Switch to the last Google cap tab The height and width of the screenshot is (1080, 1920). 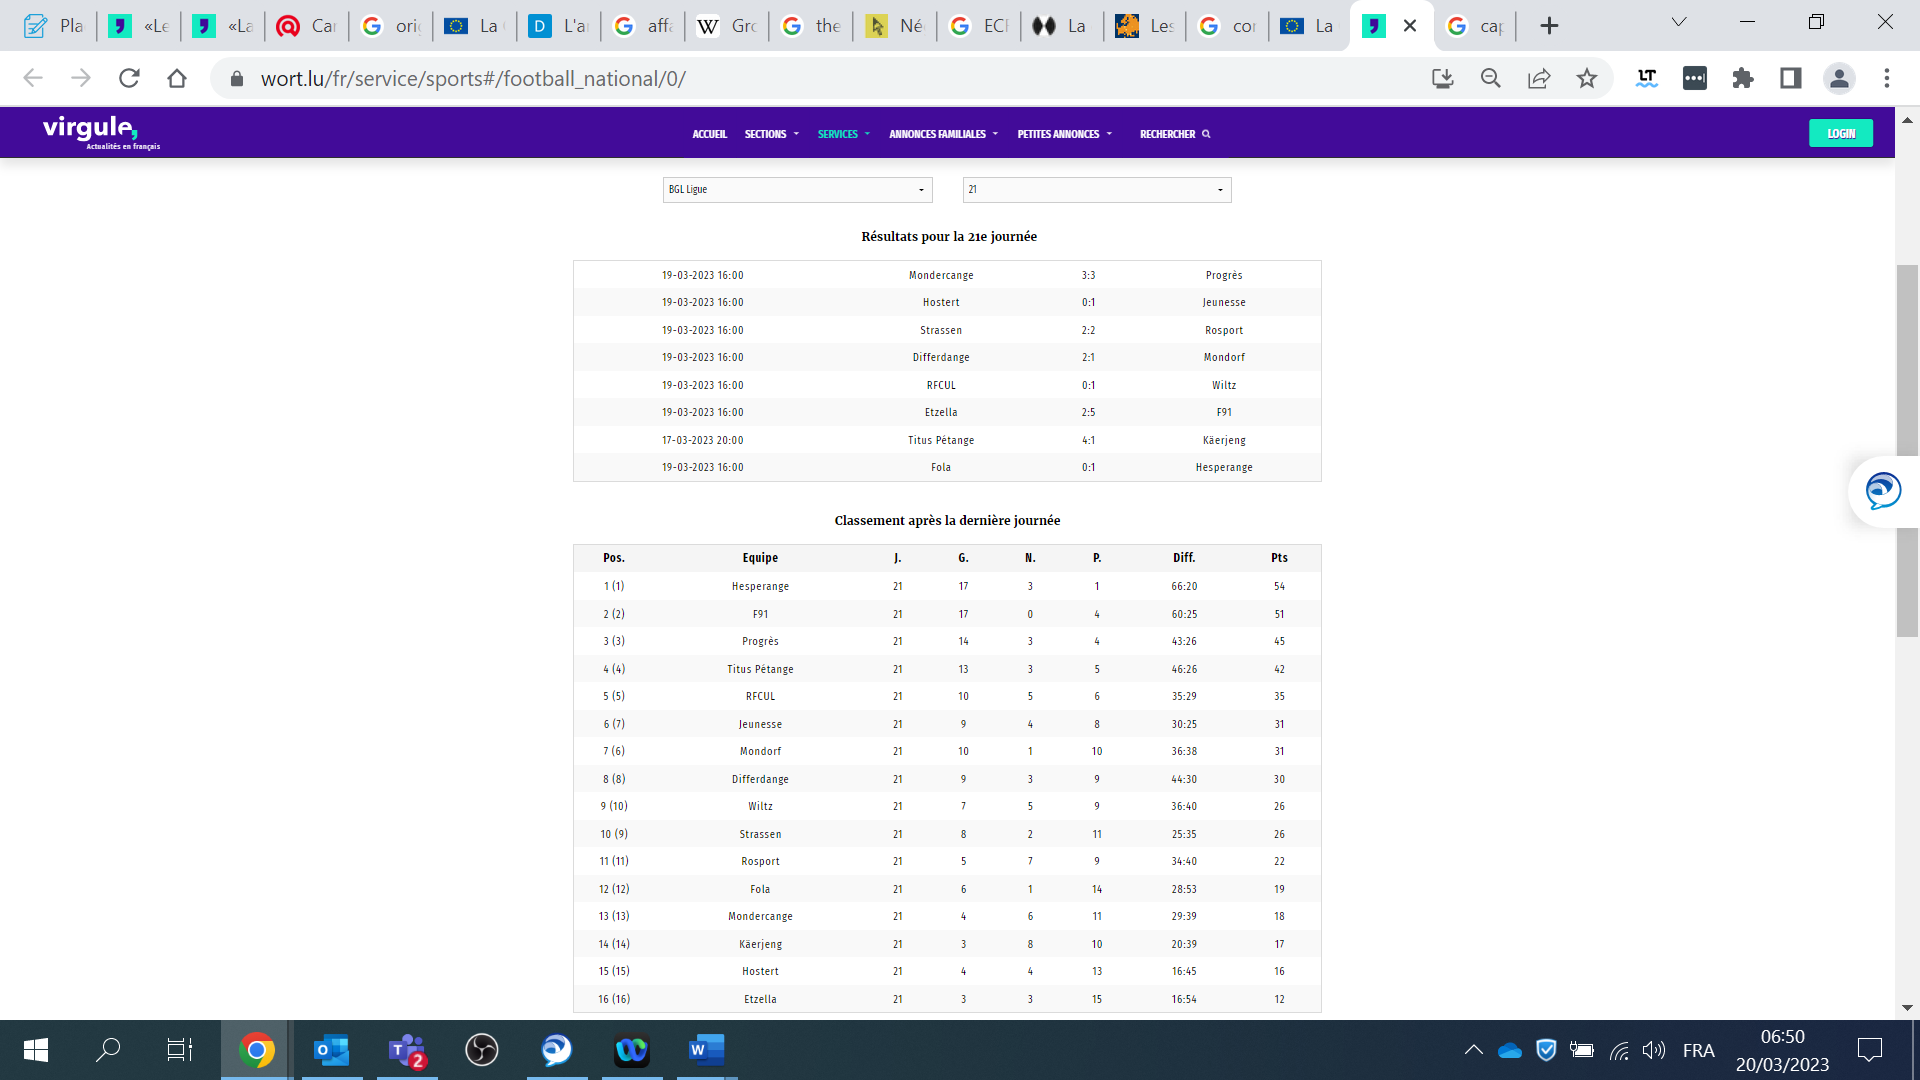tap(1475, 26)
